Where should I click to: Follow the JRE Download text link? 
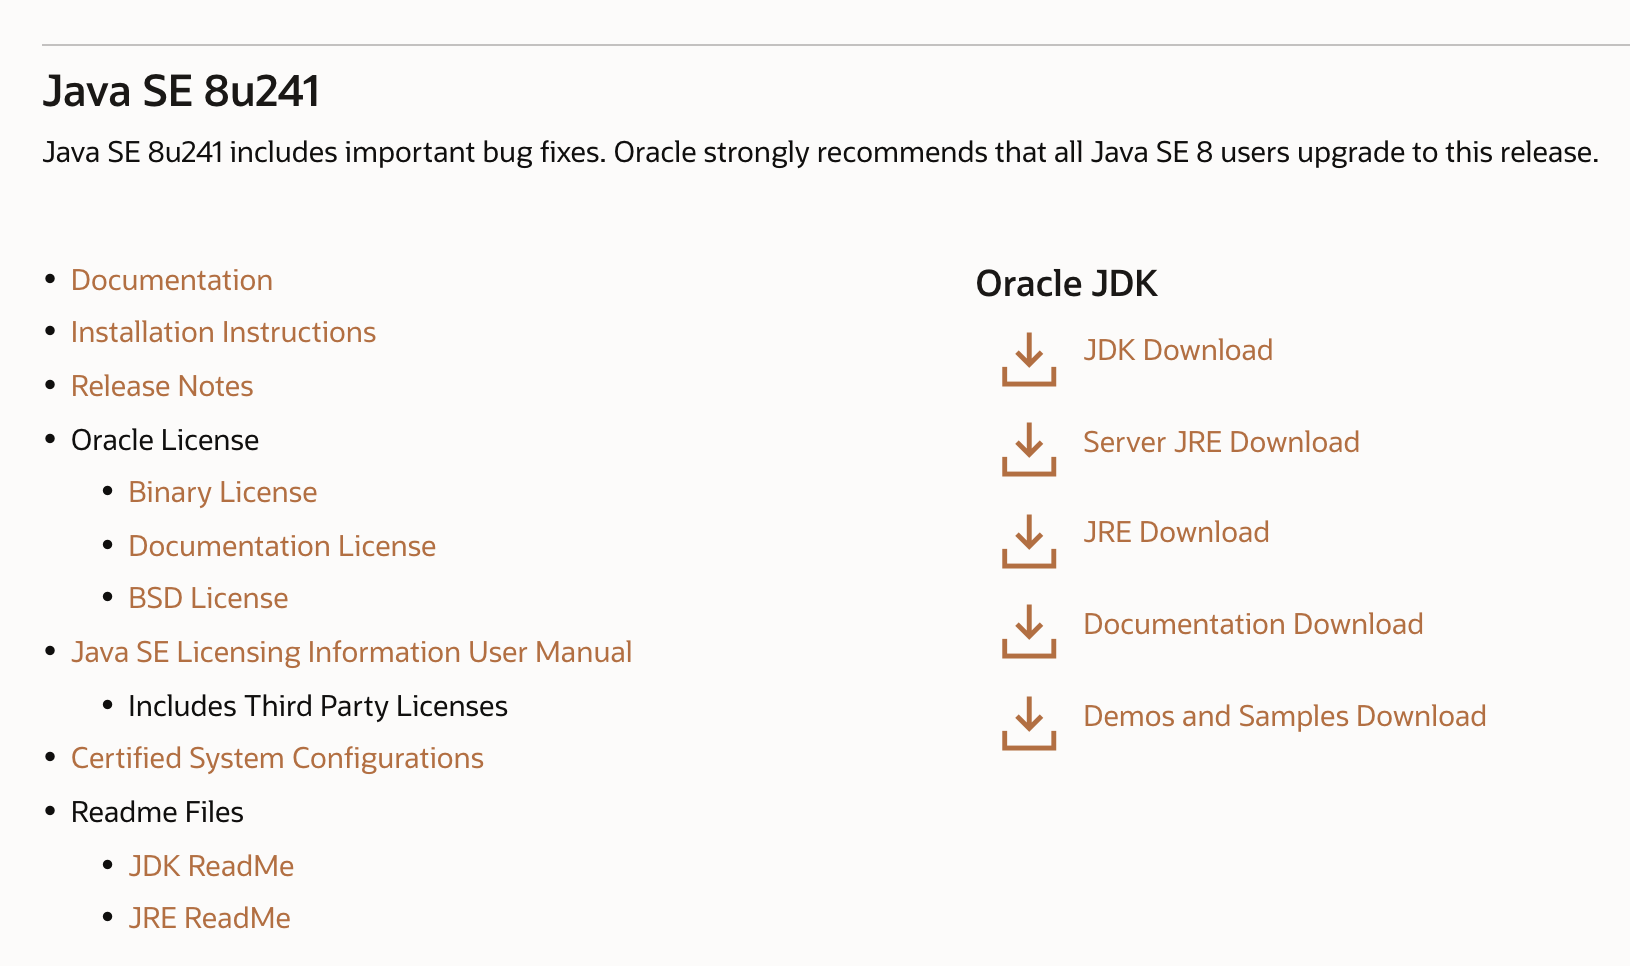(x=1176, y=532)
